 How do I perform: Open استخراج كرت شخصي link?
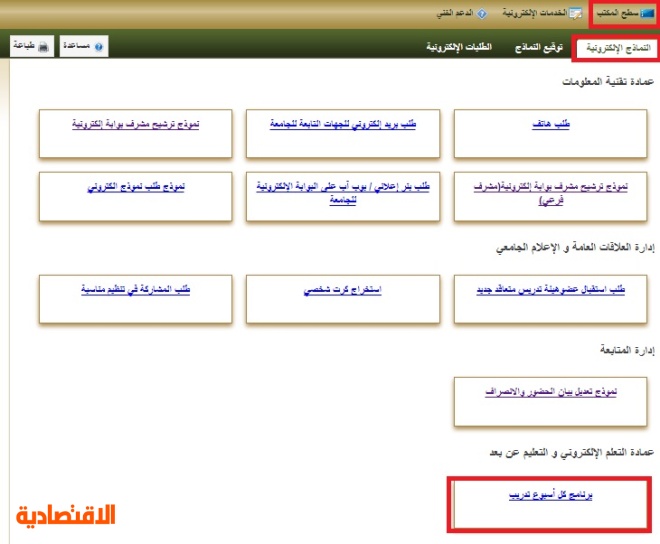click(x=343, y=290)
